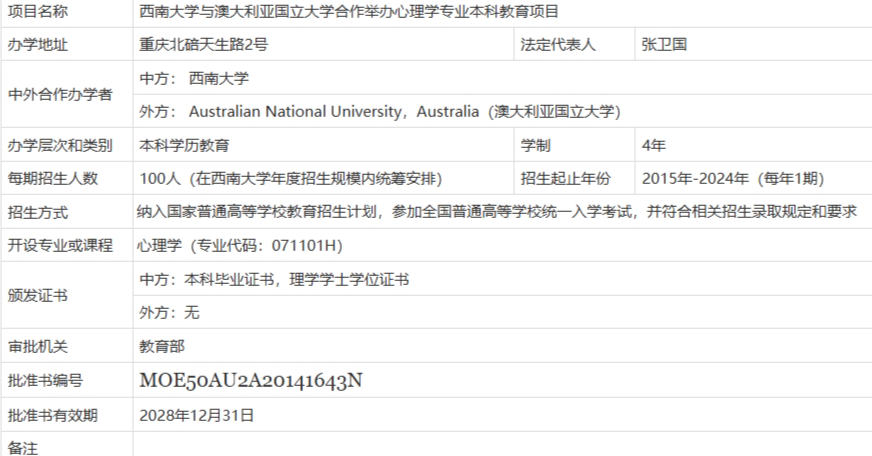
Task: Select the 备注 label
Action: coord(23,448)
